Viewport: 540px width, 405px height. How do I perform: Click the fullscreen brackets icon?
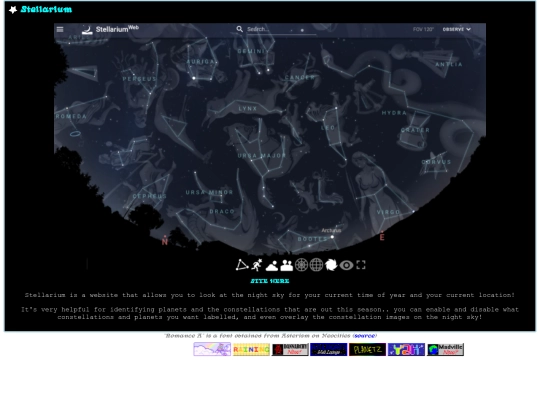(361, 265)
